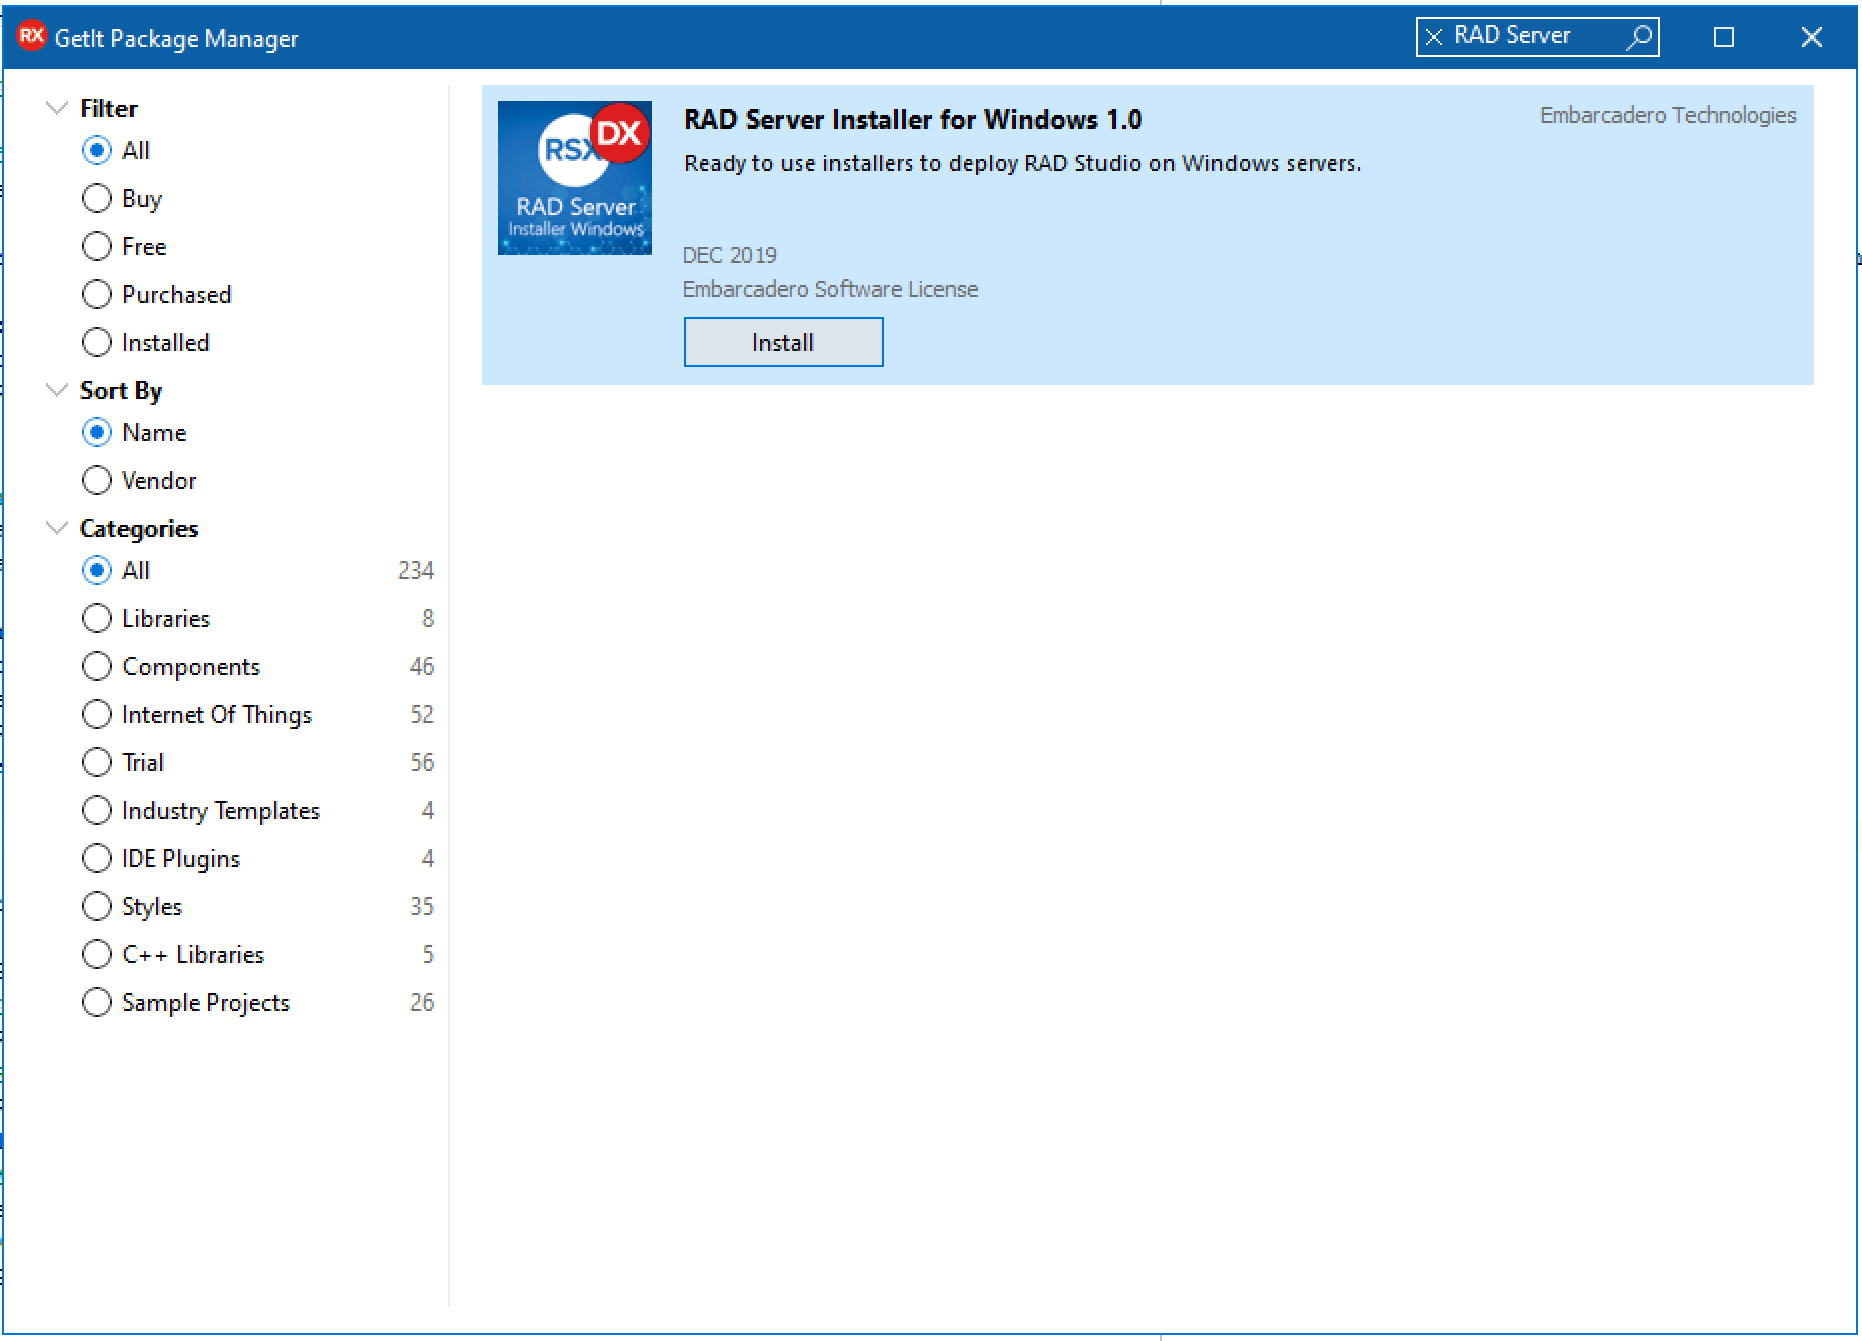Show only Installed packages
This screenshot has width=1862, height=1341.
[x=146, y=343]
